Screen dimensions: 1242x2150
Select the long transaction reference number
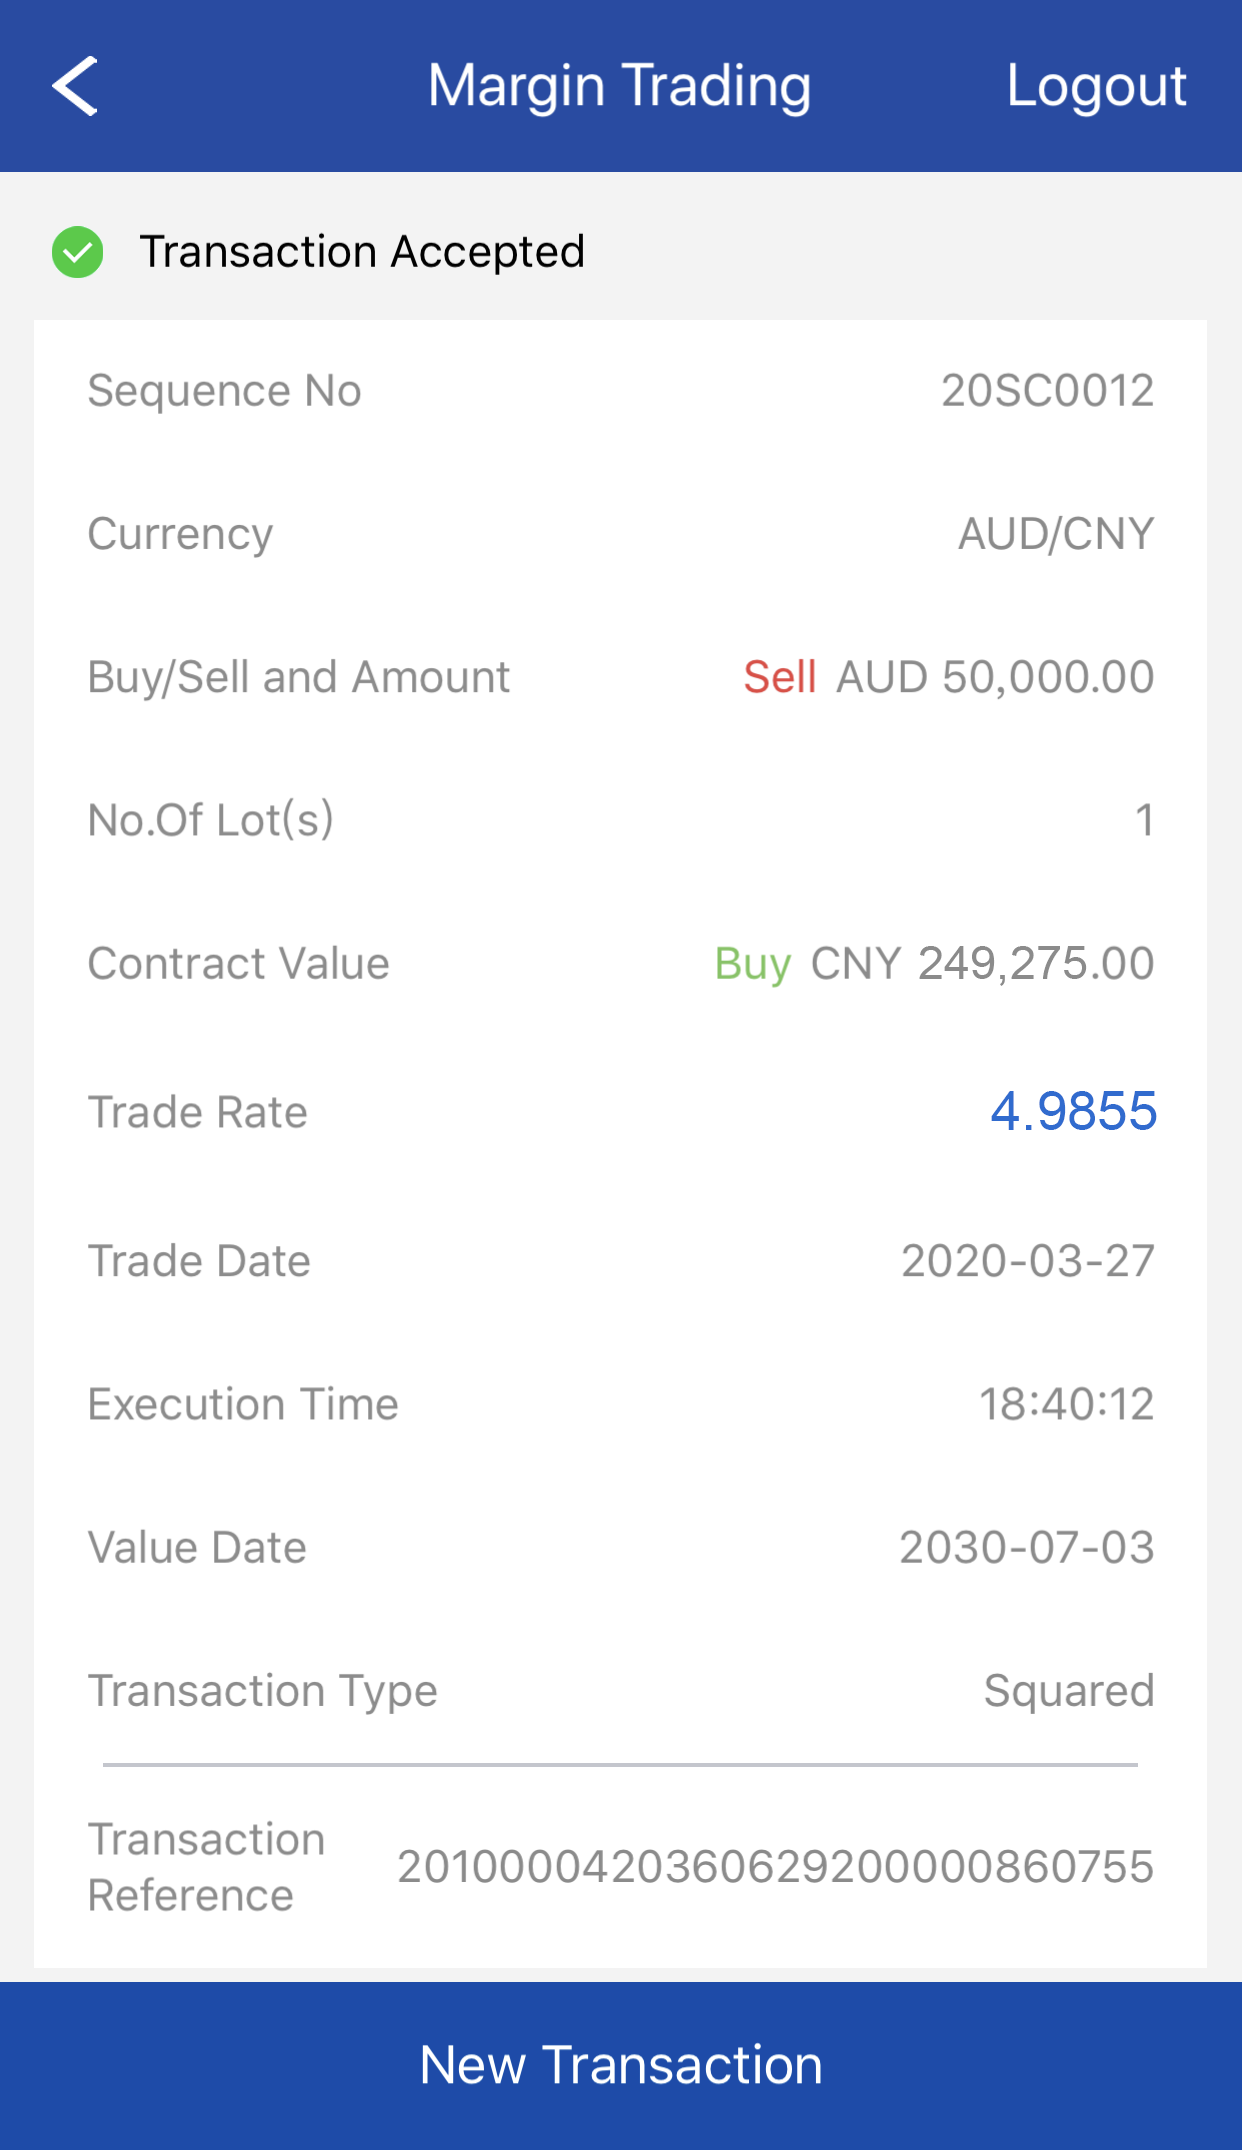tap(775, 1867)
